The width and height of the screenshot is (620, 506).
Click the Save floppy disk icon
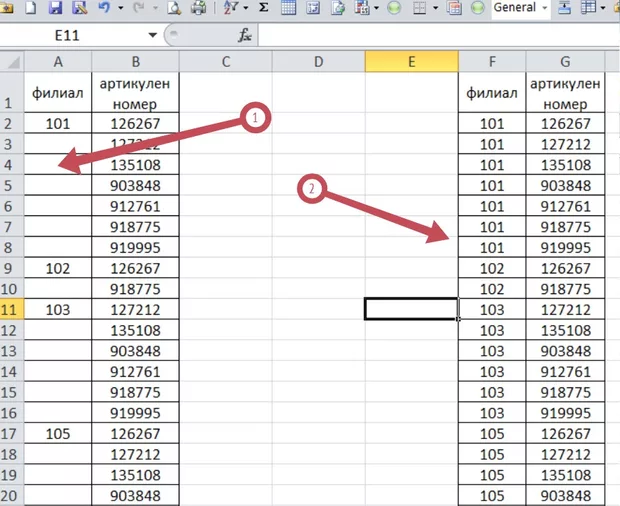pos(55,8)
